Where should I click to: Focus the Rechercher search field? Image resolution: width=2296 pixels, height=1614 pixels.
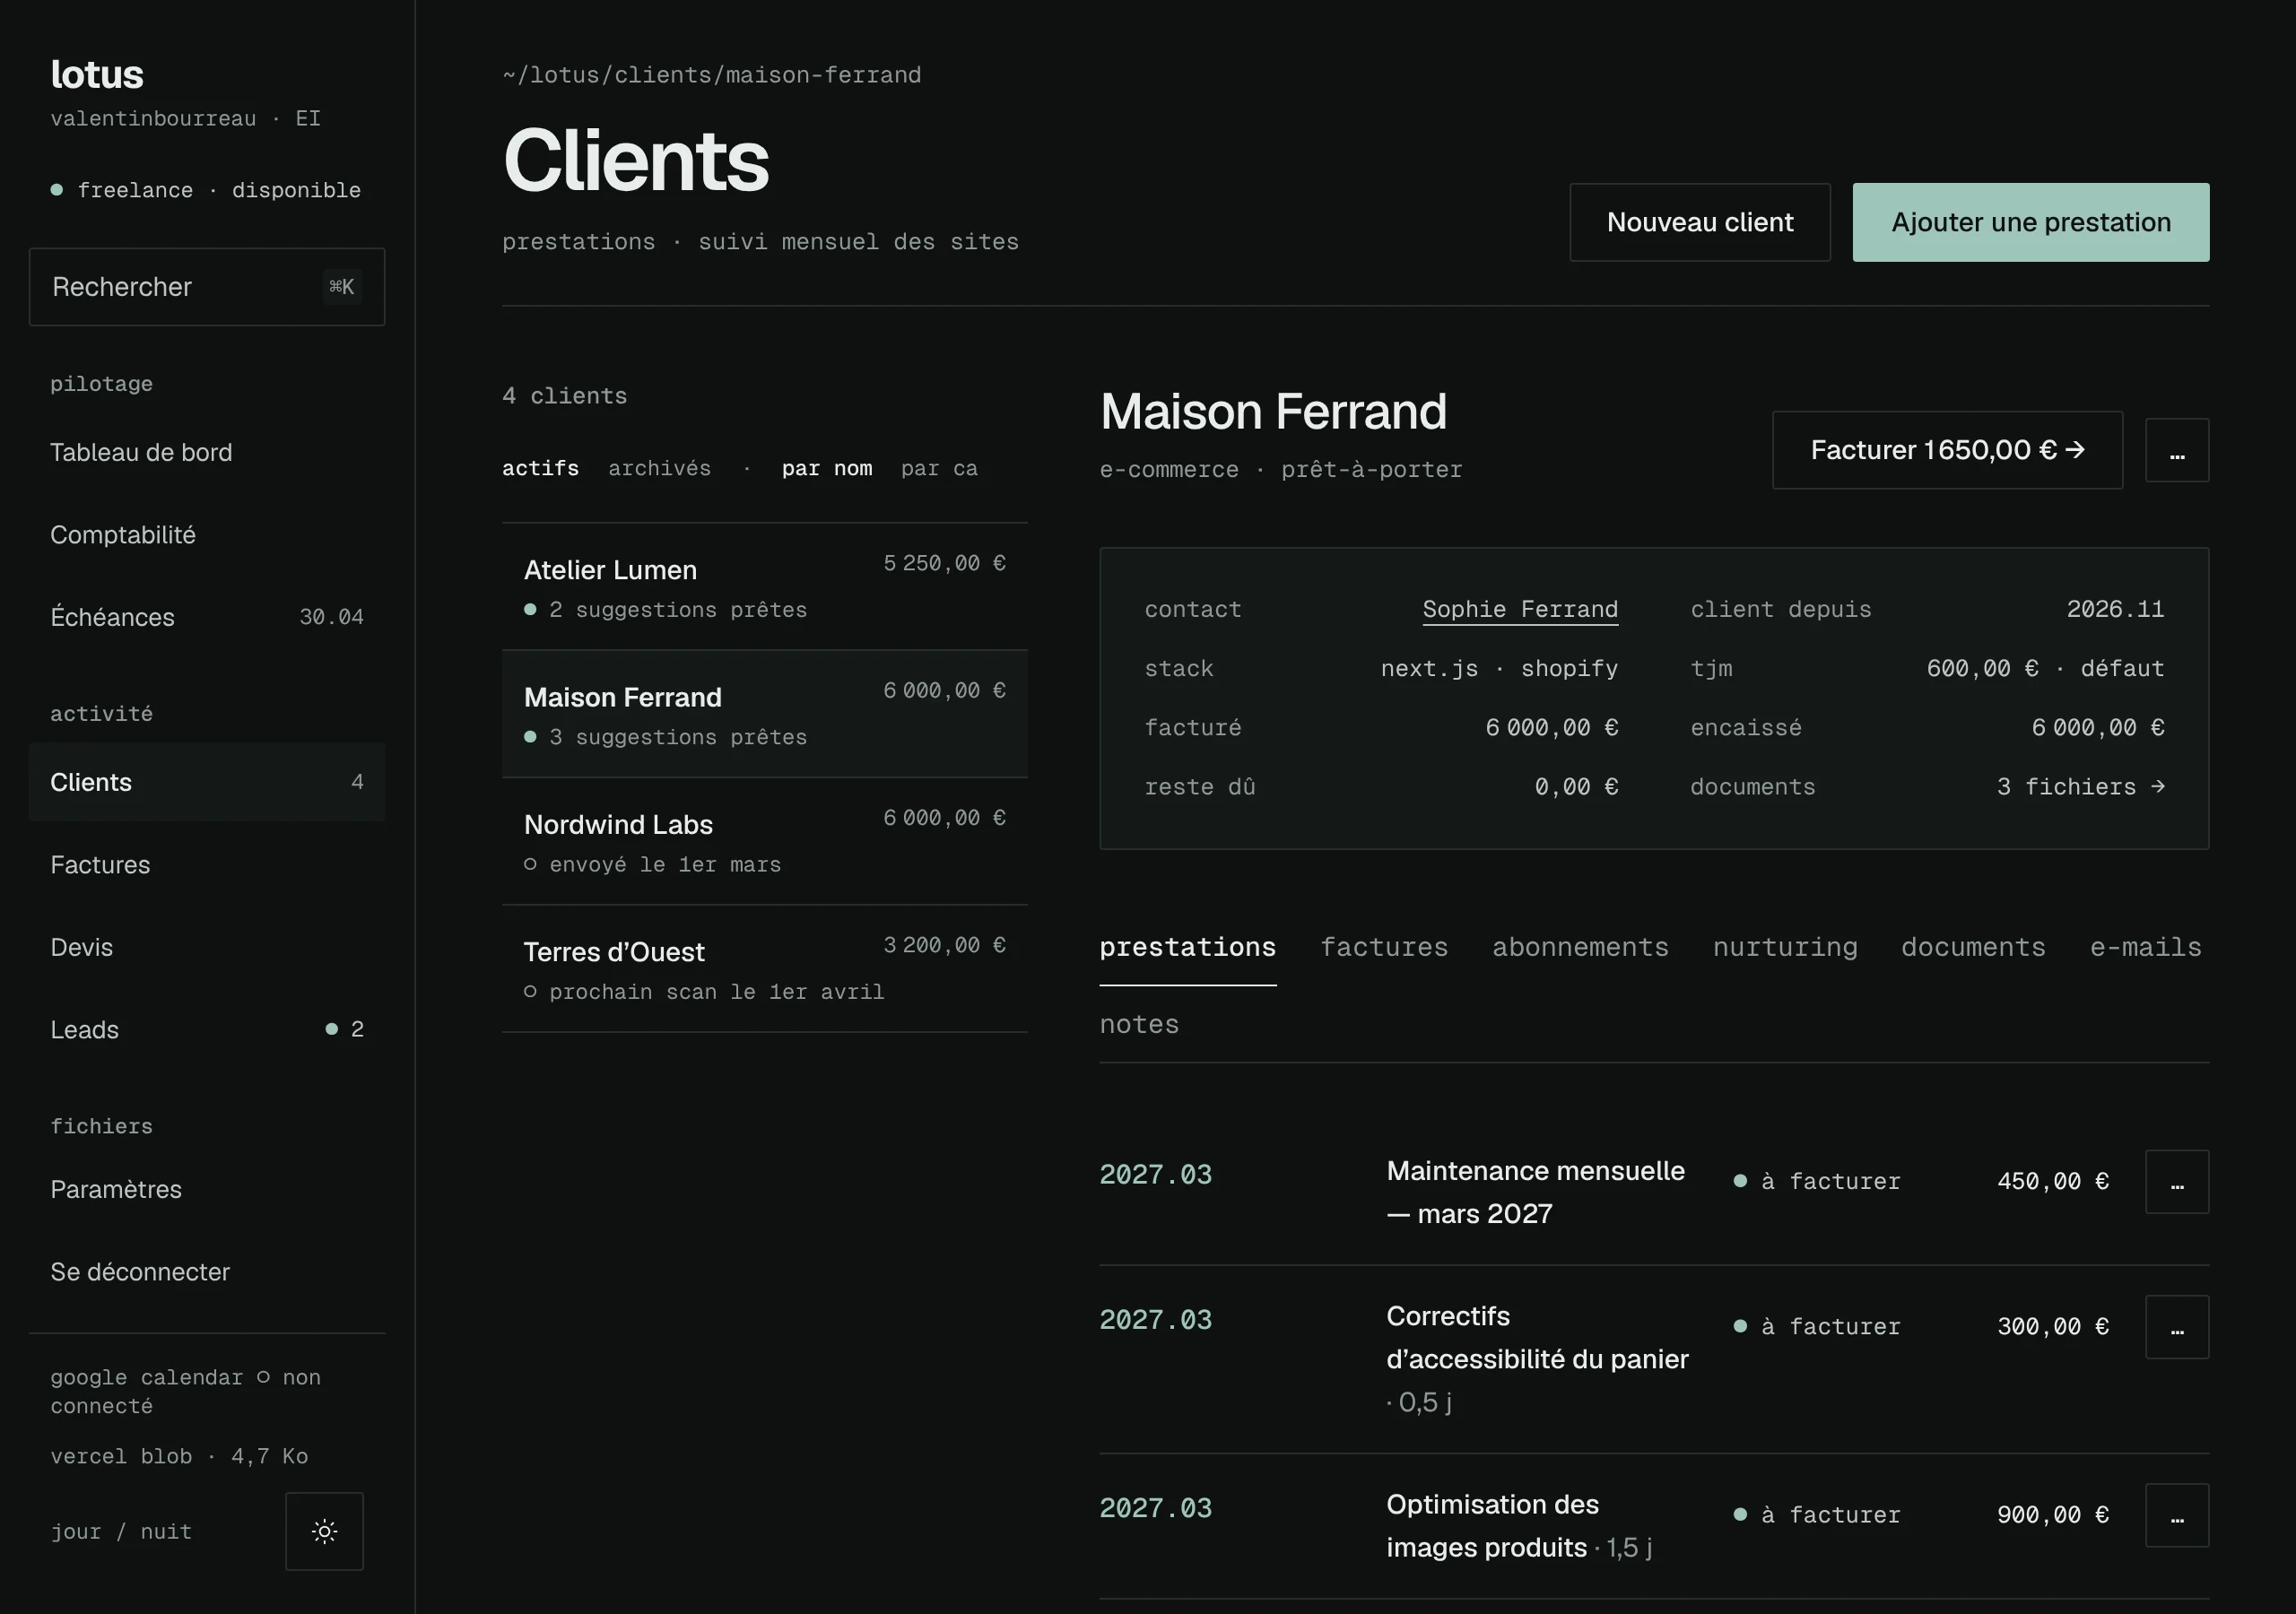207,287
